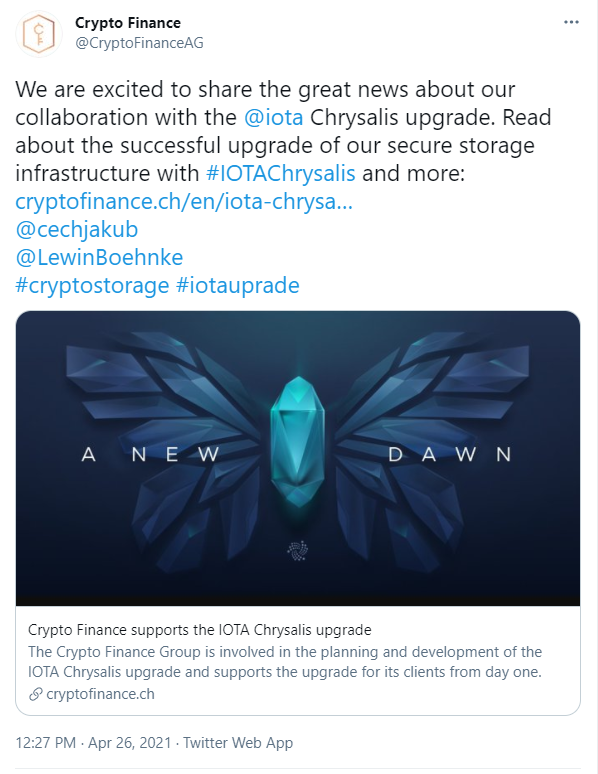Viewport: 598px width, 774px height.
Task: Click the glowing crystal in preview image
Action: click(298, 442)
